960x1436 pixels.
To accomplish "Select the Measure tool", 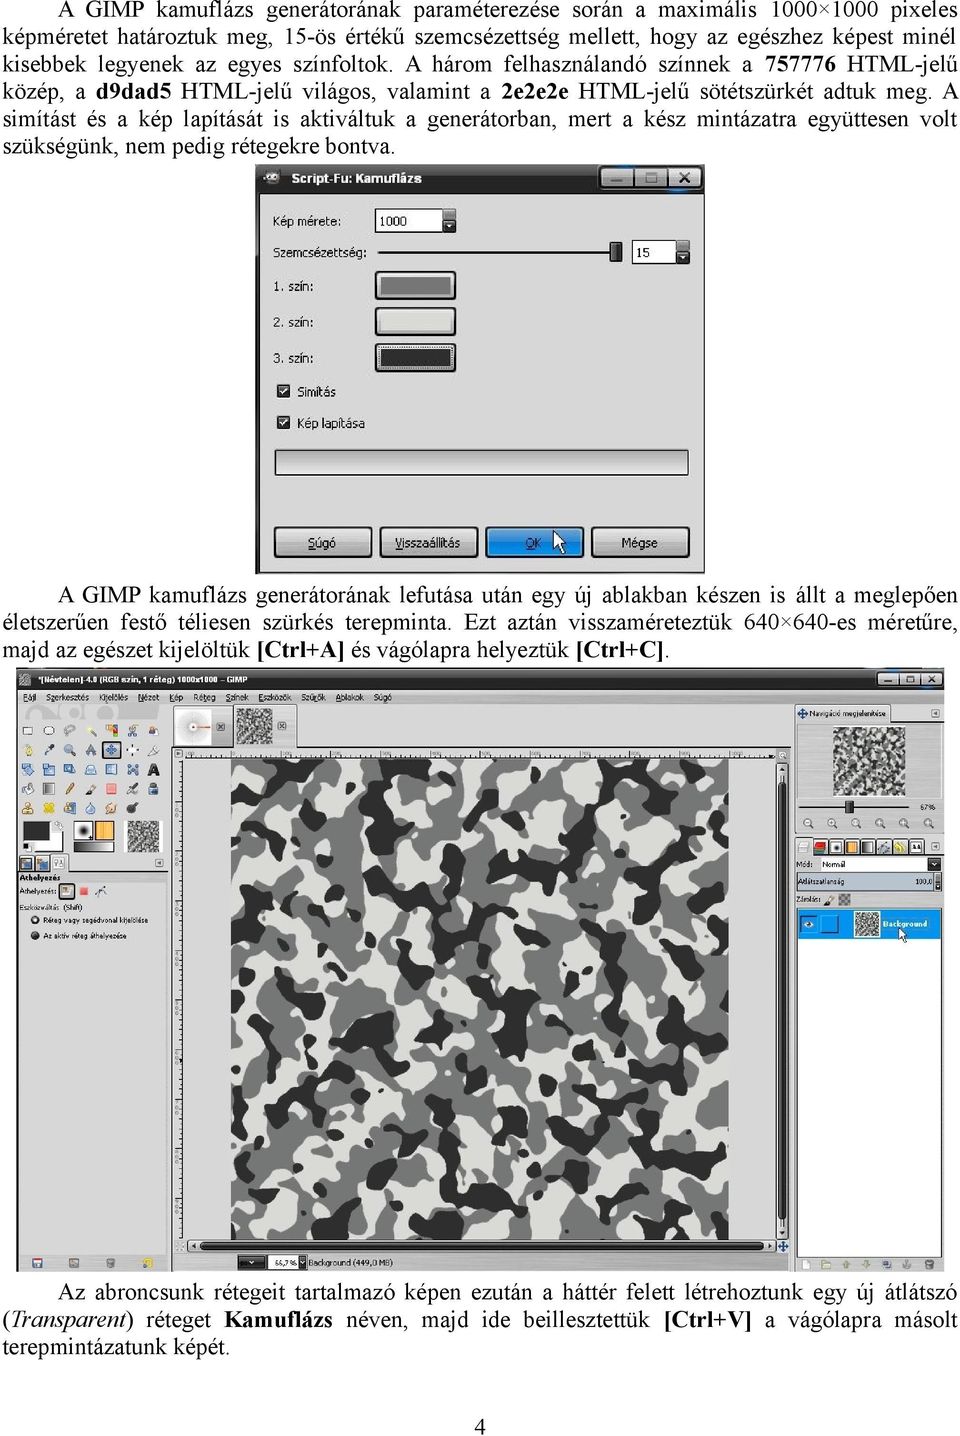I will pyautogui.click(x=91, y=750).
